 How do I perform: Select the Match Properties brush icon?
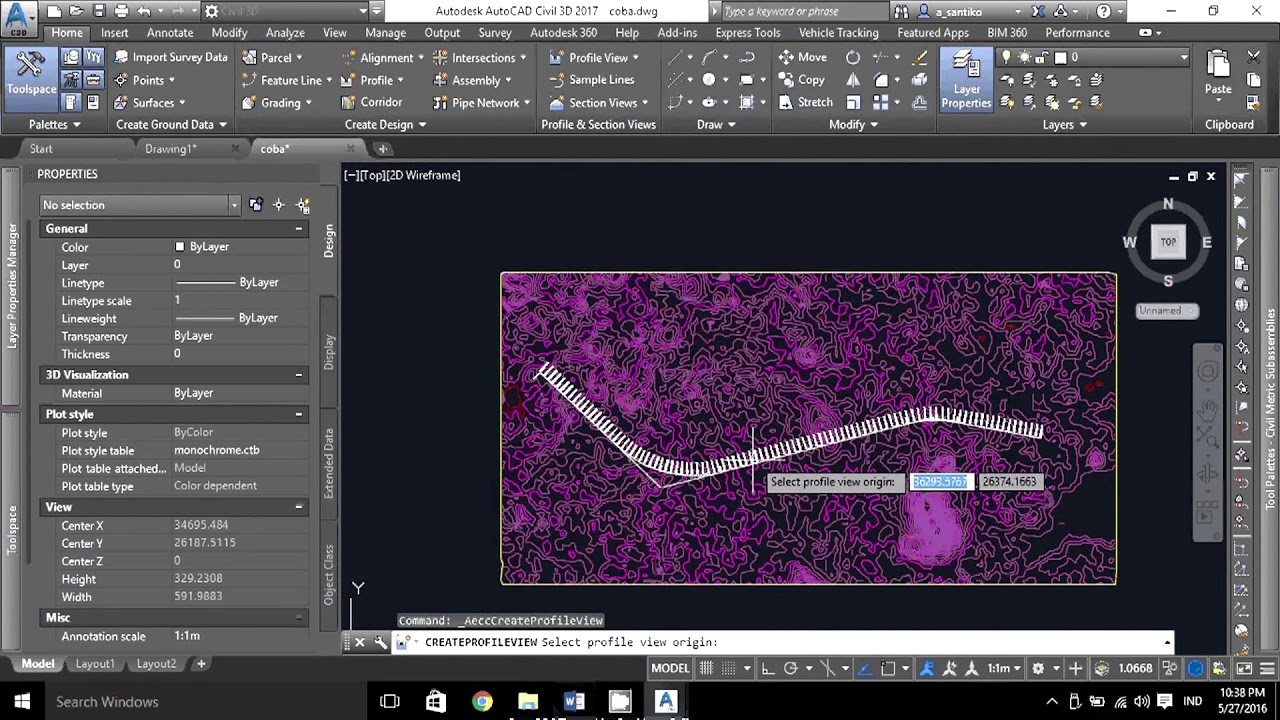(x=1254, y=102)
